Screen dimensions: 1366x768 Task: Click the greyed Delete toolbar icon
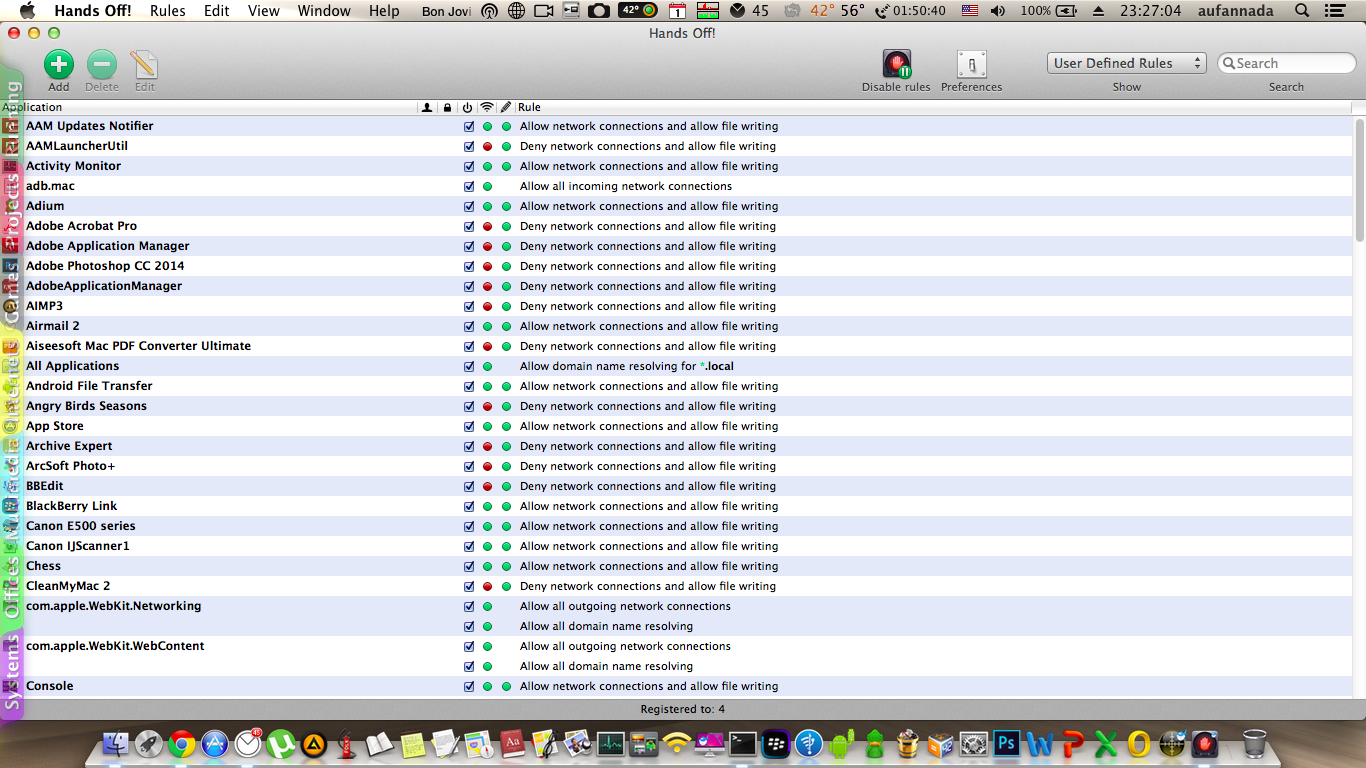pyautogui.click(x=101, y=65)
